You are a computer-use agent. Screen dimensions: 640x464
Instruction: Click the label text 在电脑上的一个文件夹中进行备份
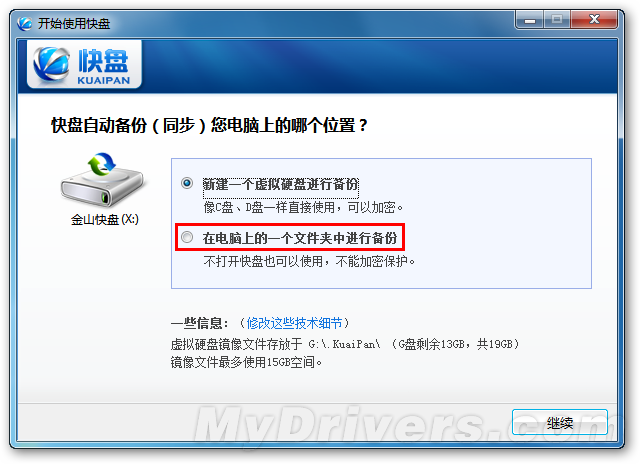point(300,238)
